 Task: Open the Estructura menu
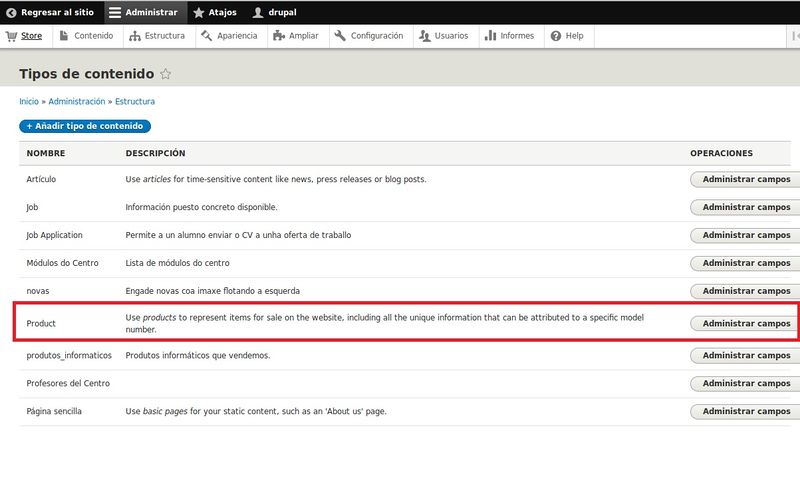[164, 36]
